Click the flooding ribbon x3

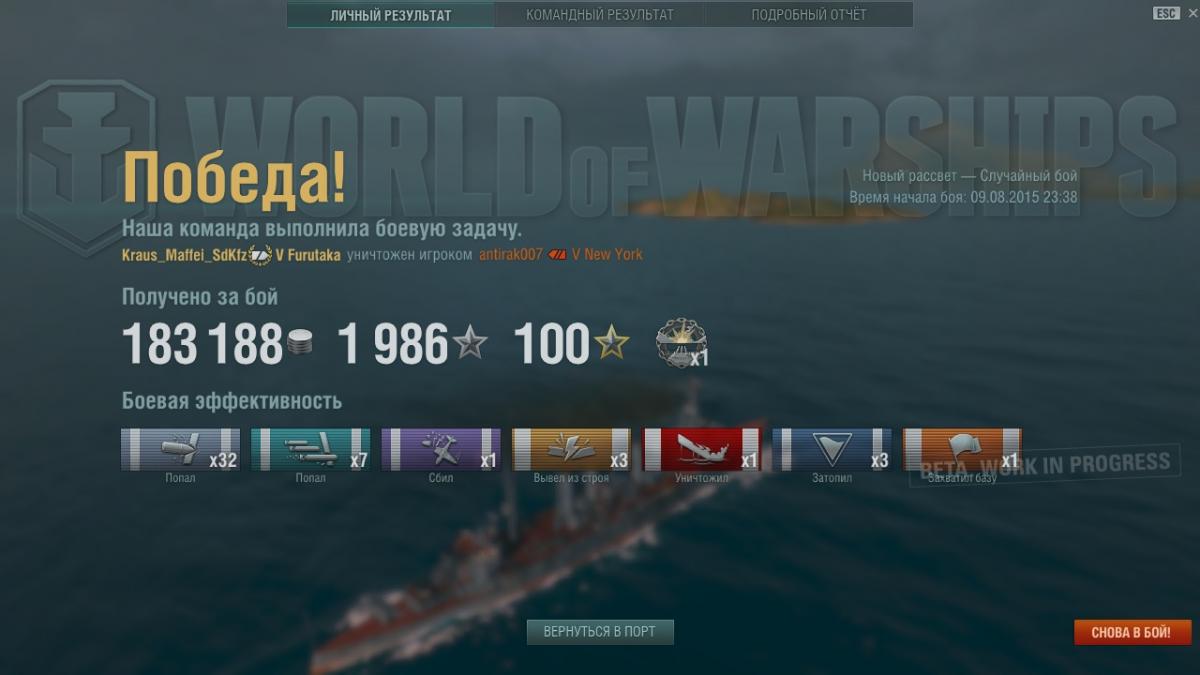832,449
